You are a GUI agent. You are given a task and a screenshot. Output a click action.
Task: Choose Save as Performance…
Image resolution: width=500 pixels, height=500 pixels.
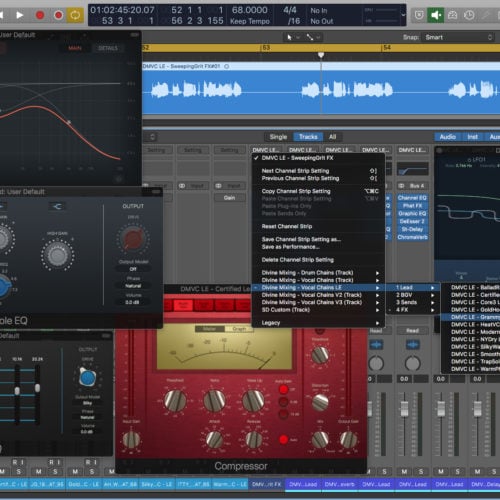click(x=318, y=247)
